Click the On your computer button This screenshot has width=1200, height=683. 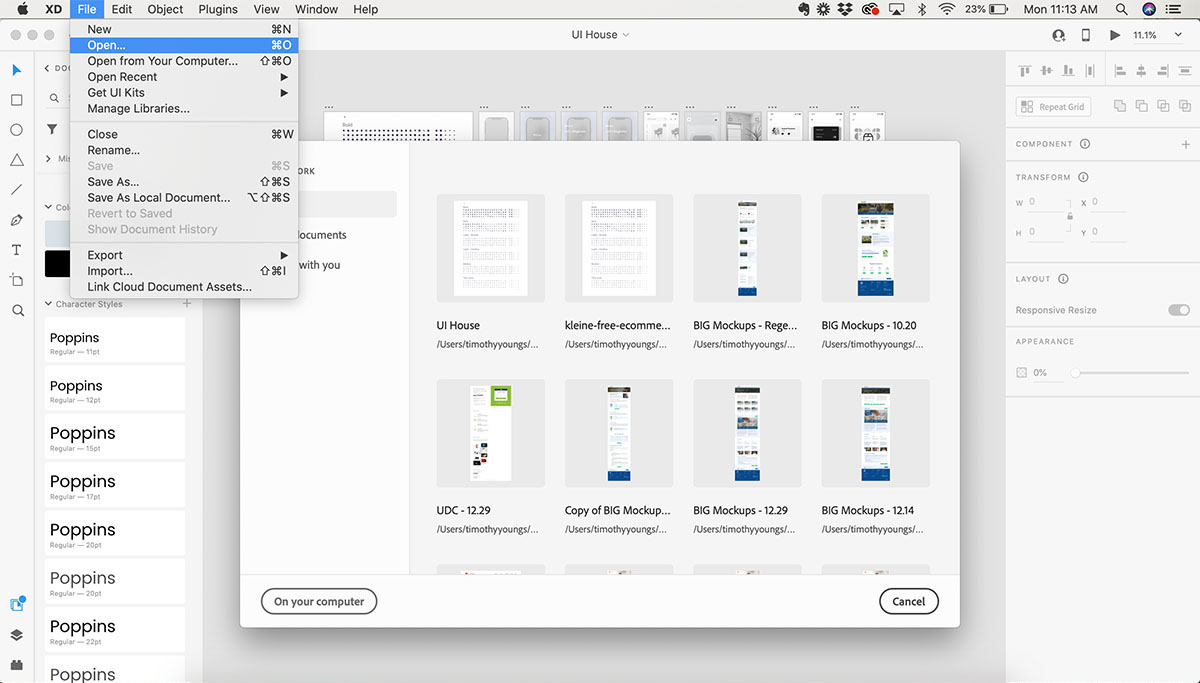(319, 601)
